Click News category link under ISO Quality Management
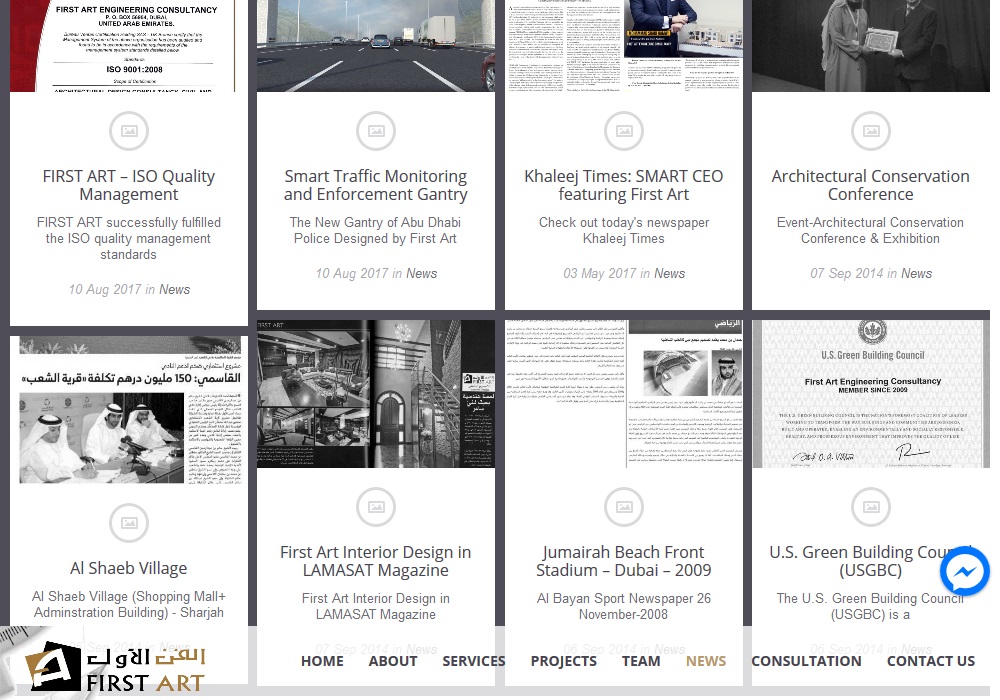Viewport: 1000px width, 700px height. coord(174,289)
